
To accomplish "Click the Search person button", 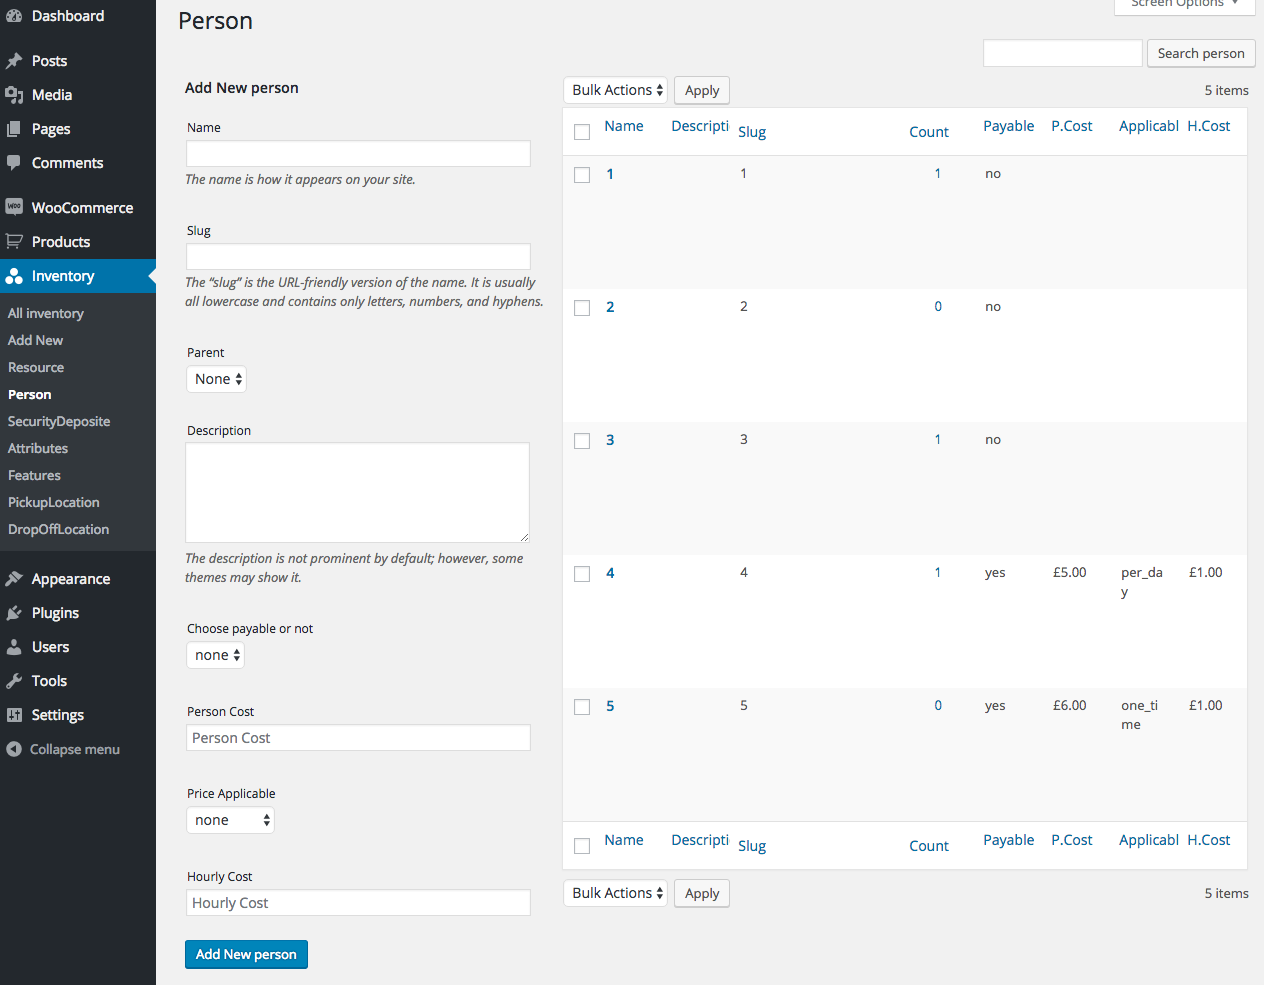I will 1201,53.
